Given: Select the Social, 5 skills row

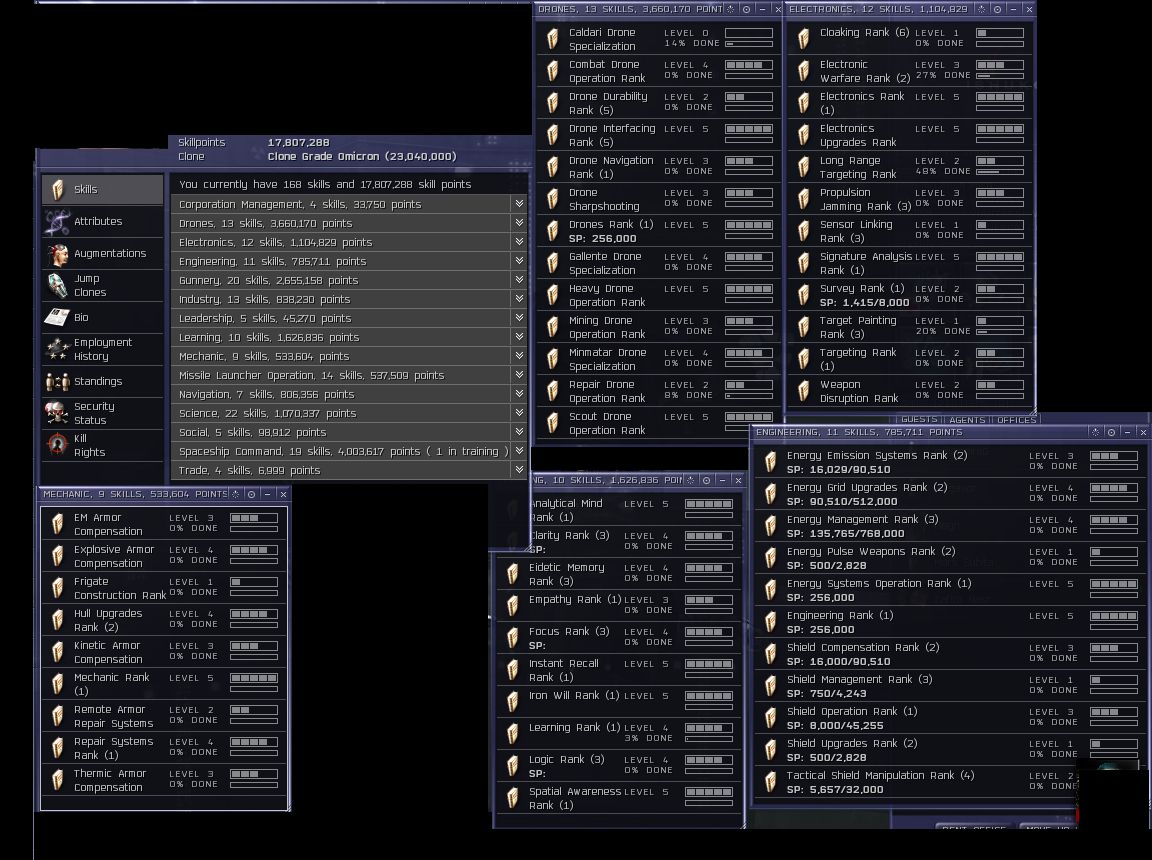Looking at the screenshot, I should point(349,433).
